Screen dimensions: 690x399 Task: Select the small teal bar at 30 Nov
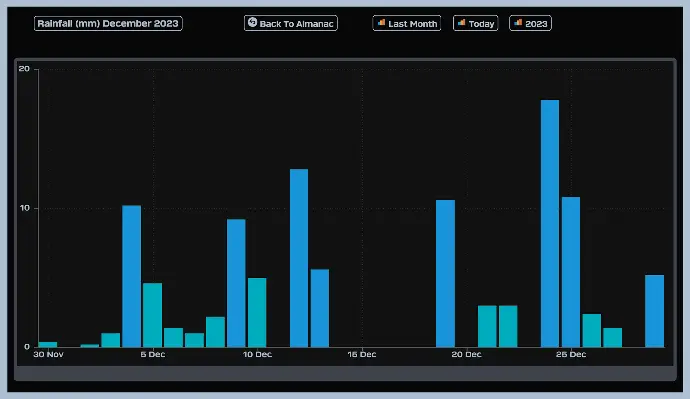point(48,344)
